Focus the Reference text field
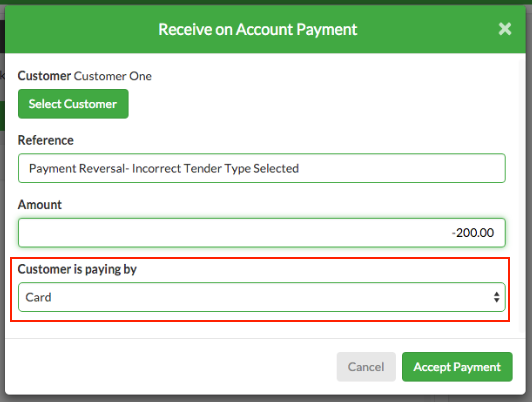532x402 pixels. pos(262,168)
